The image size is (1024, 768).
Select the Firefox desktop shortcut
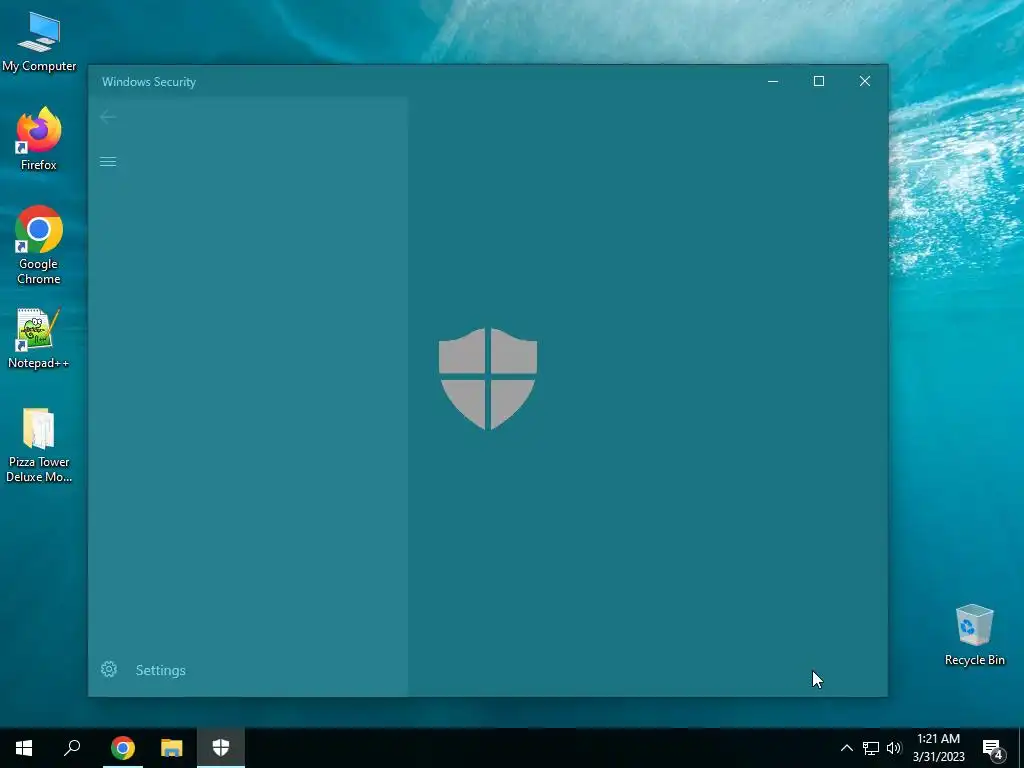(x=39, y=139)
